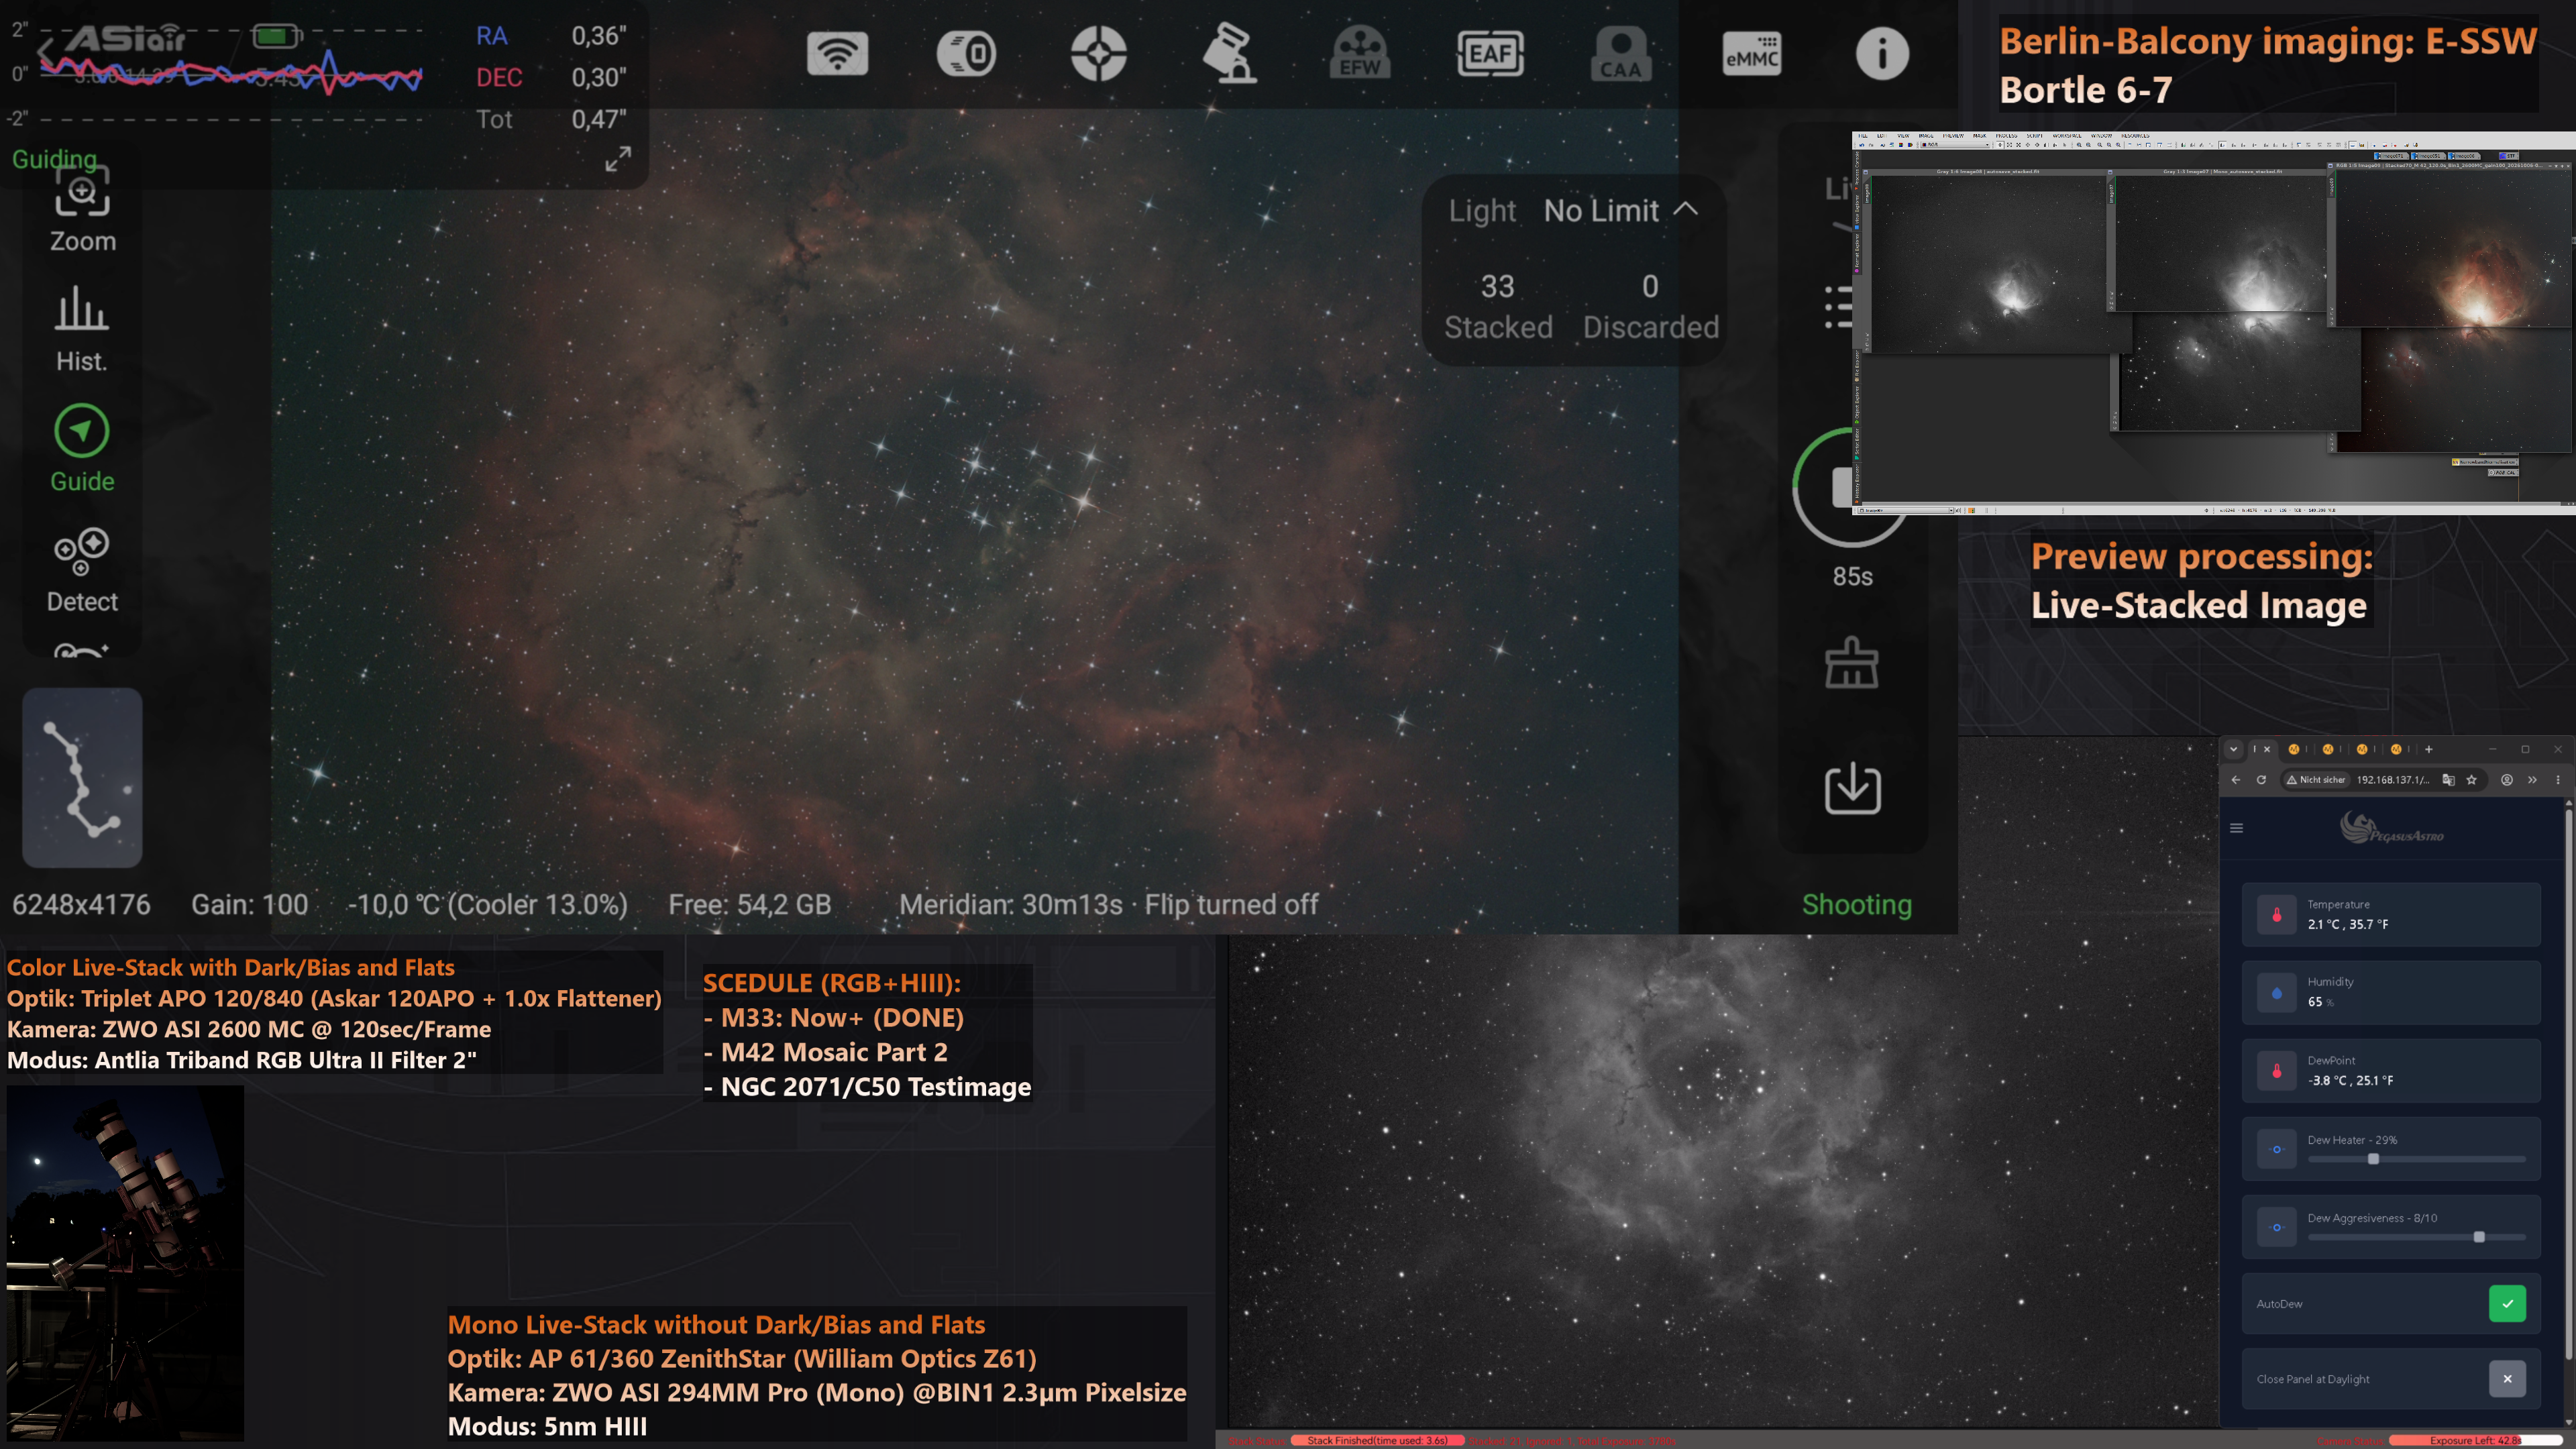Open the live stack list settings icon
2576x1449 pixels.
(1838, 307)
